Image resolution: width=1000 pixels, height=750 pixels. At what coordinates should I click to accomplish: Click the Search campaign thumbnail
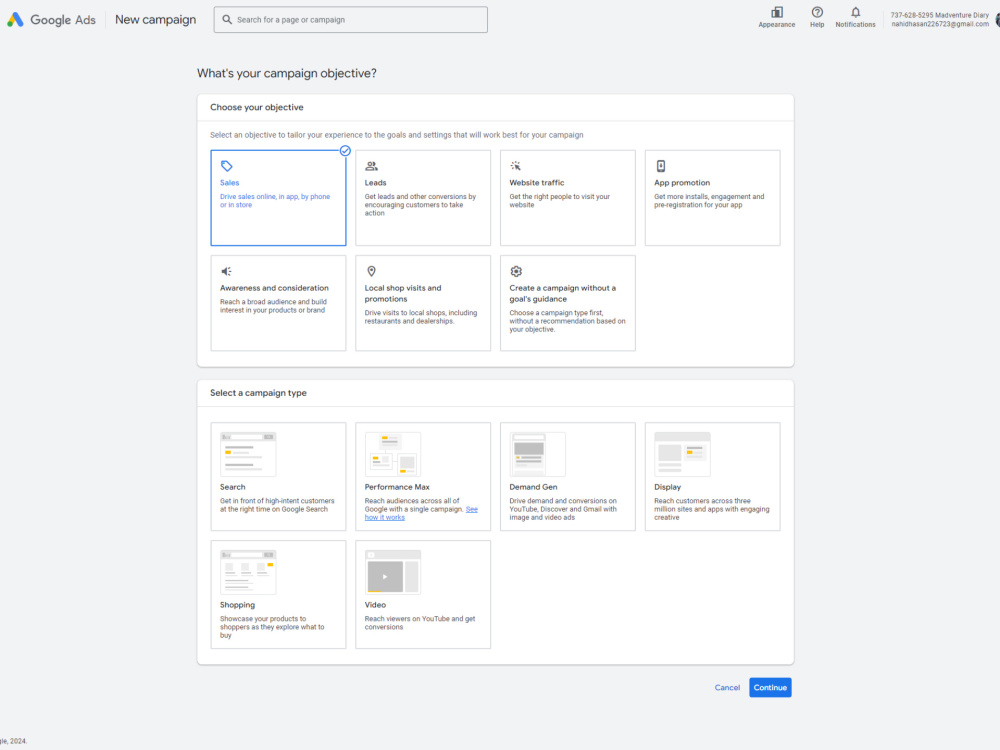pyautogui.click(x=248, y=454)
